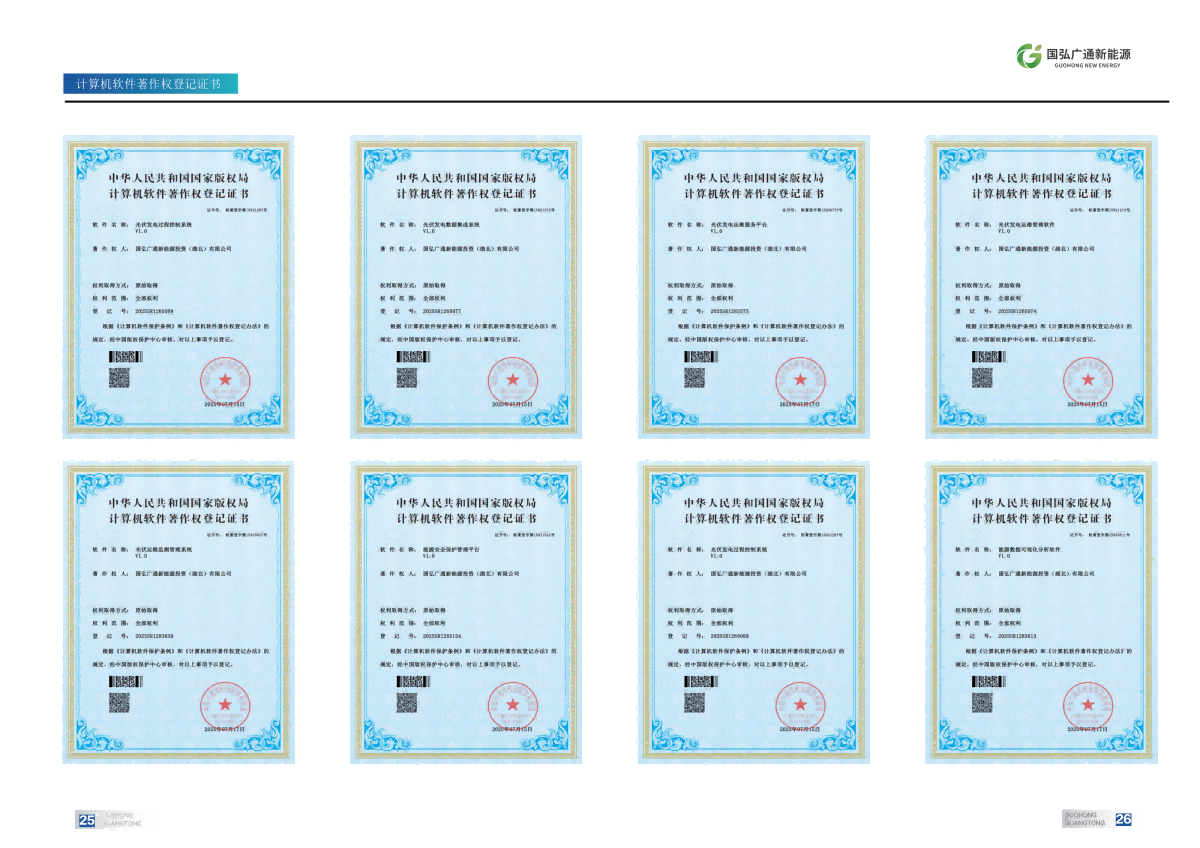The image size is (1200, 848).
Task: Click red seal on 光伏发电数据集成系统 certificate
Action: click(x=512, y=382)
